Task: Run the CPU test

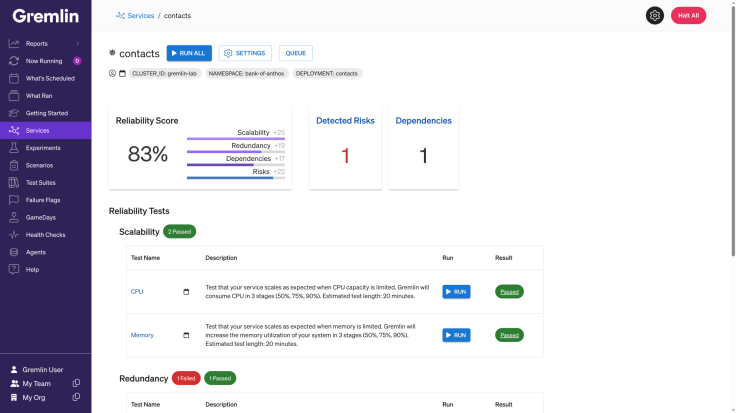Action: (x=456, y=291)
